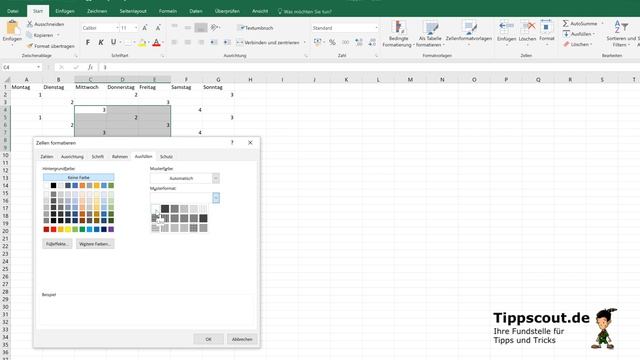Click the Format übertragen paintbrush

coord(30,46)
